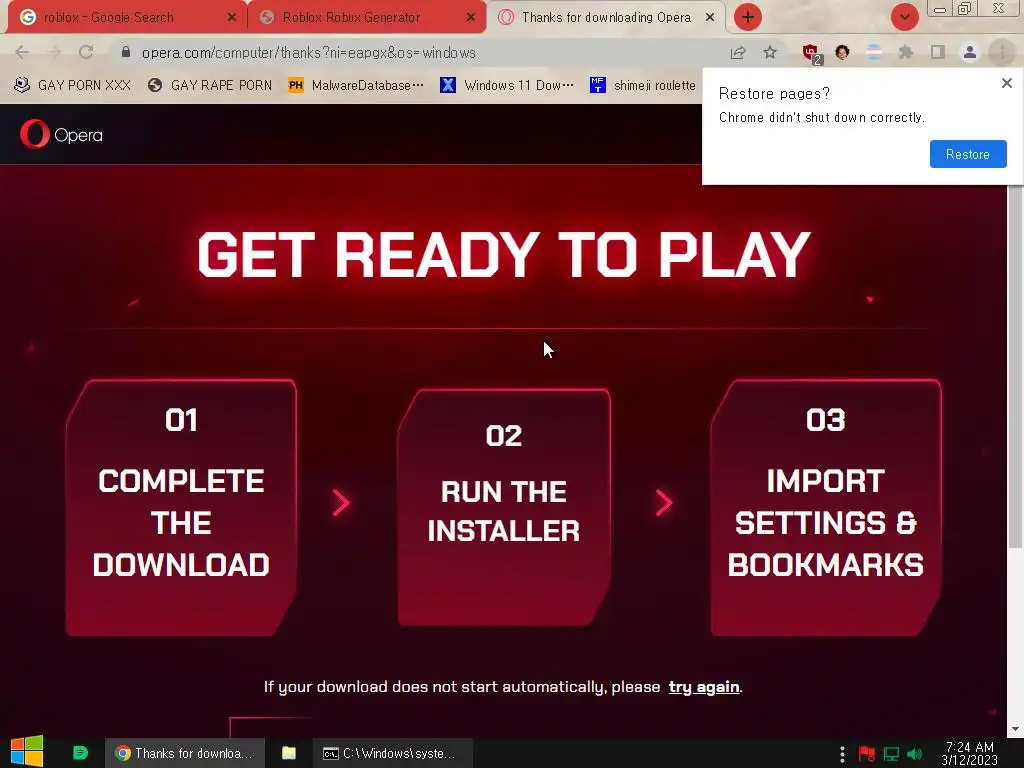Screen dimensions: 1024x768
Task: View site info via the padlock icon
Action: [126, 52]
